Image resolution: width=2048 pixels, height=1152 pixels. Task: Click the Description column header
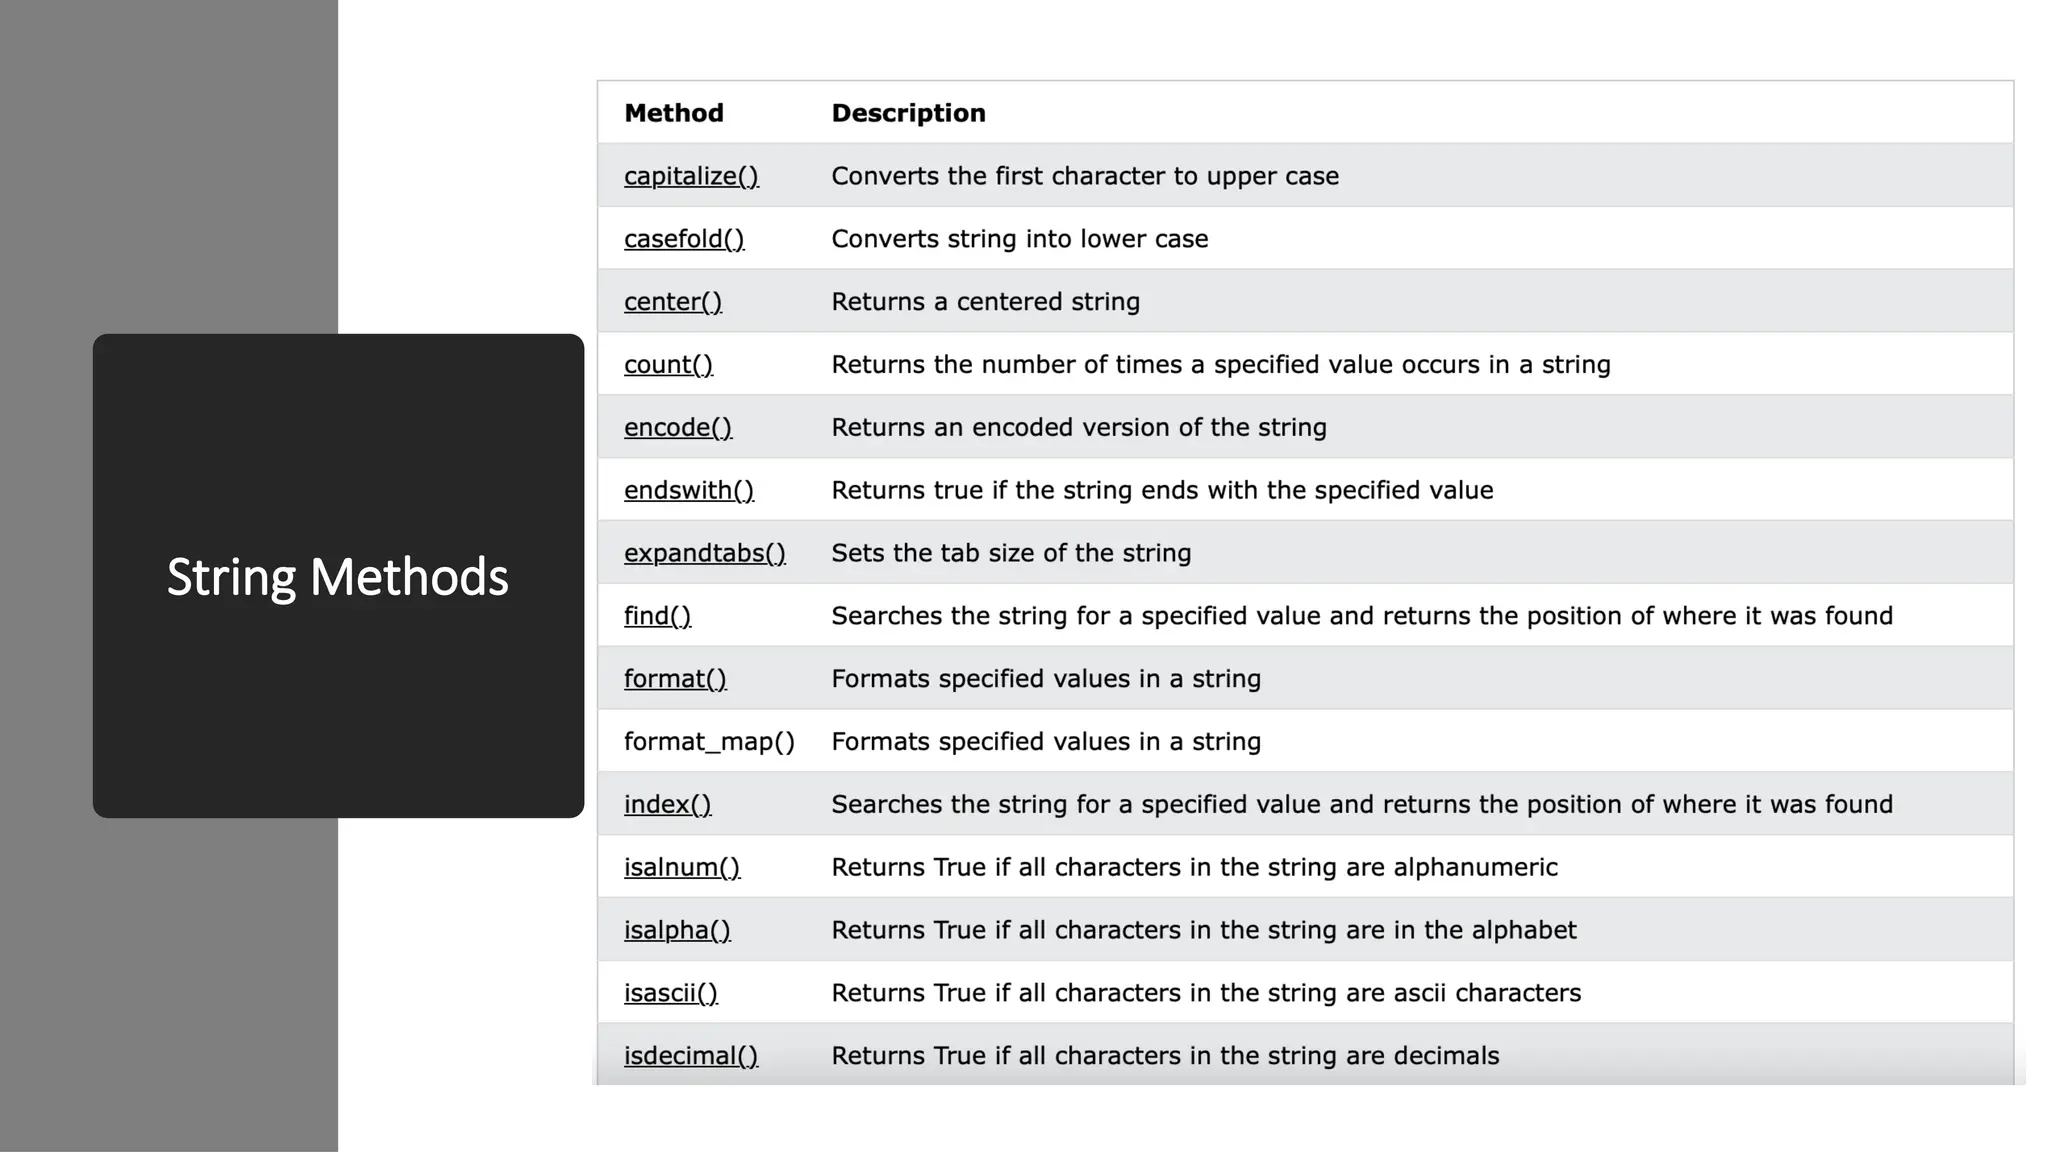908,113
